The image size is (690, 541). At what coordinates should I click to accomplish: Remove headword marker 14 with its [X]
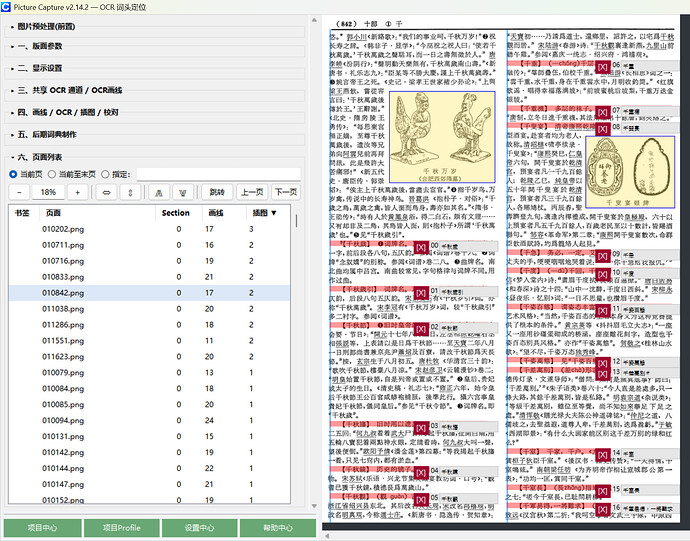[602, 455]
